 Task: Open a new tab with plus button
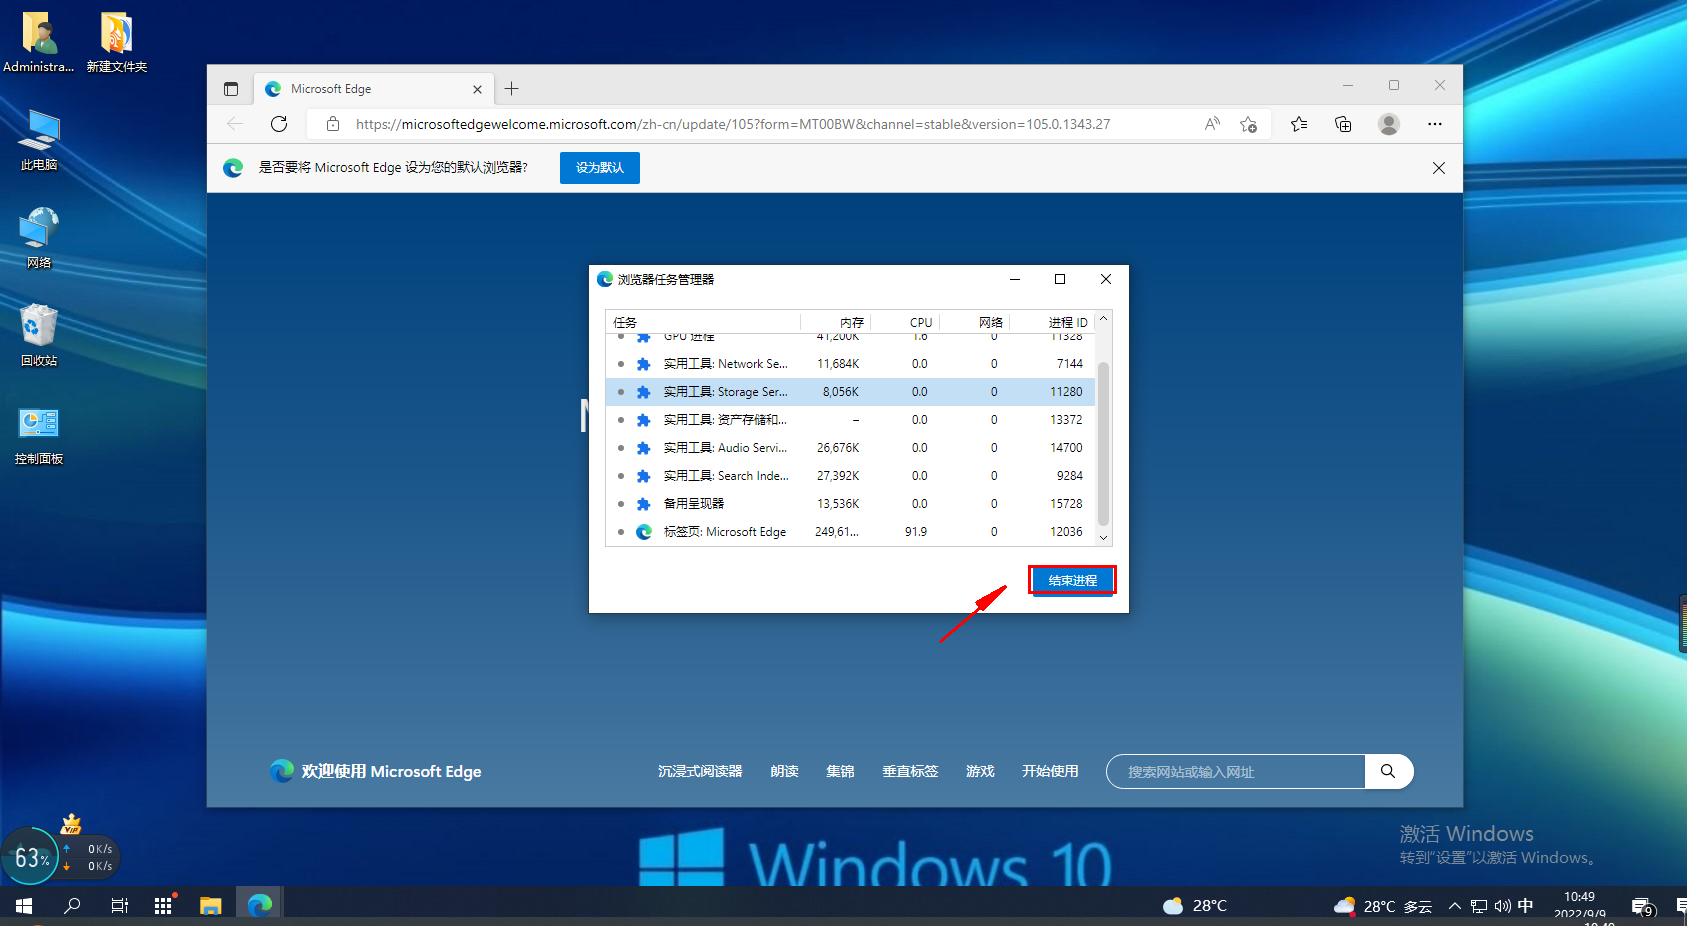(511, 89)
